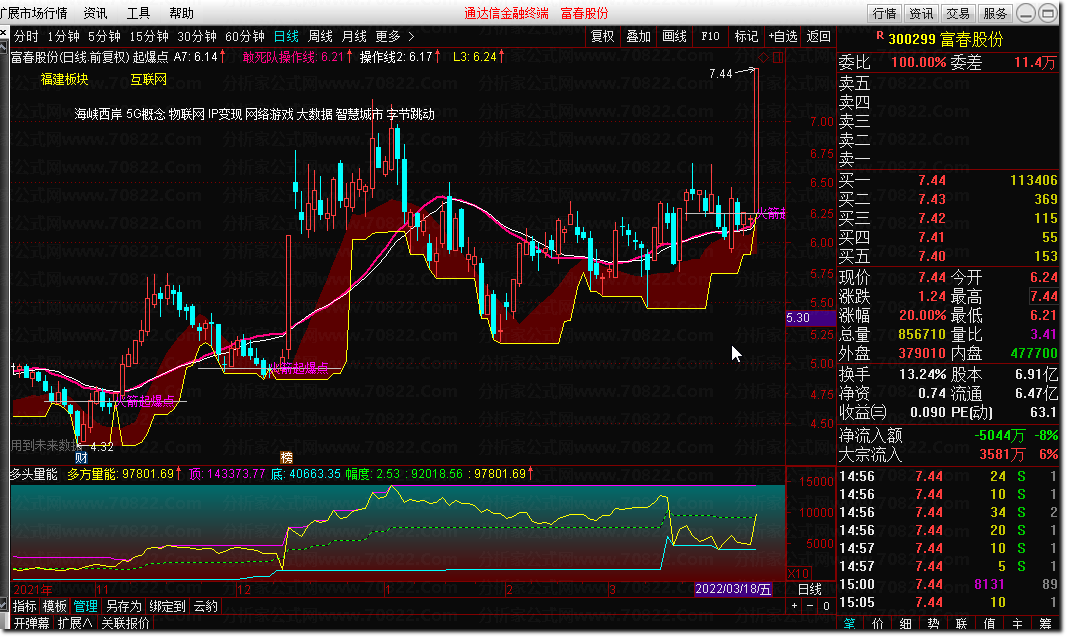This screenshot has height=637, width=1068.
Task: Open the 扩展∧ expander
Action: pyautogui.click(x=74, y=623)
